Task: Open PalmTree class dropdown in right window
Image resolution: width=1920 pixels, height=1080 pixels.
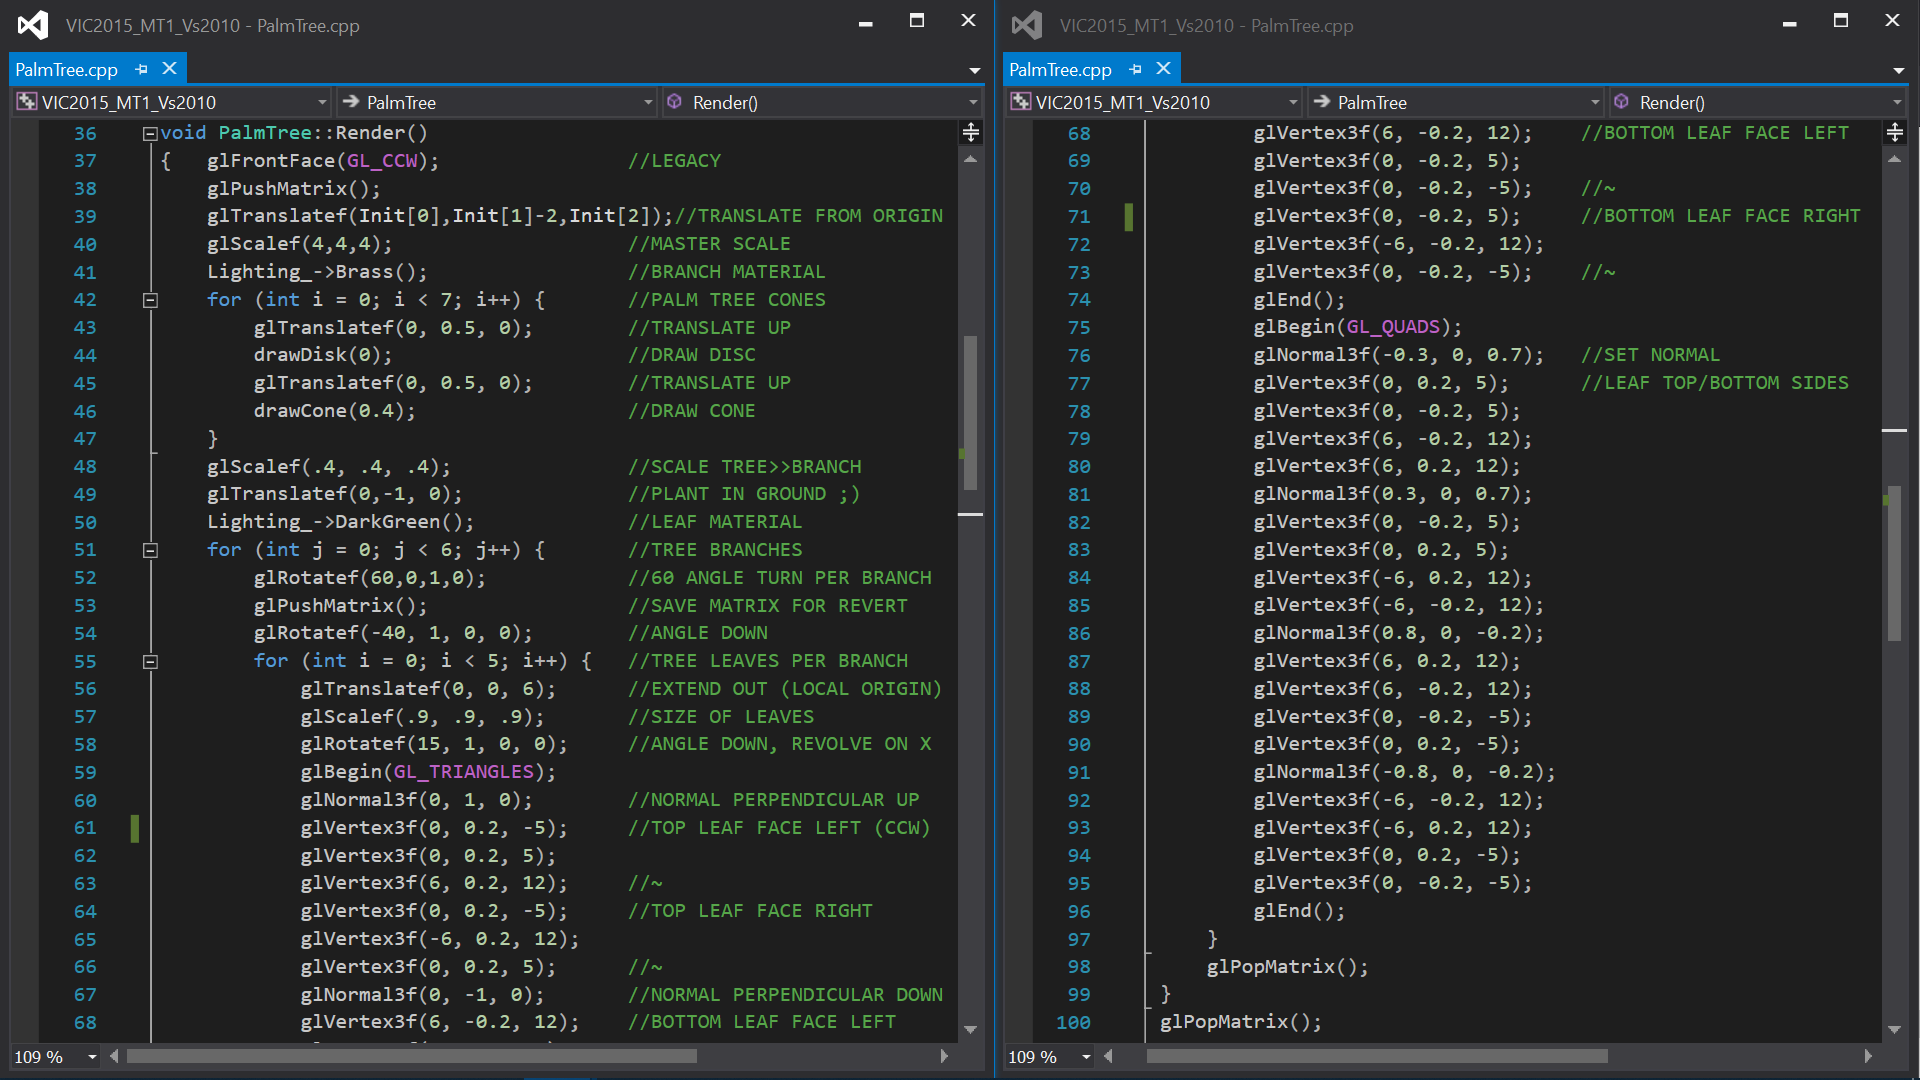Action: point(1455,102)
